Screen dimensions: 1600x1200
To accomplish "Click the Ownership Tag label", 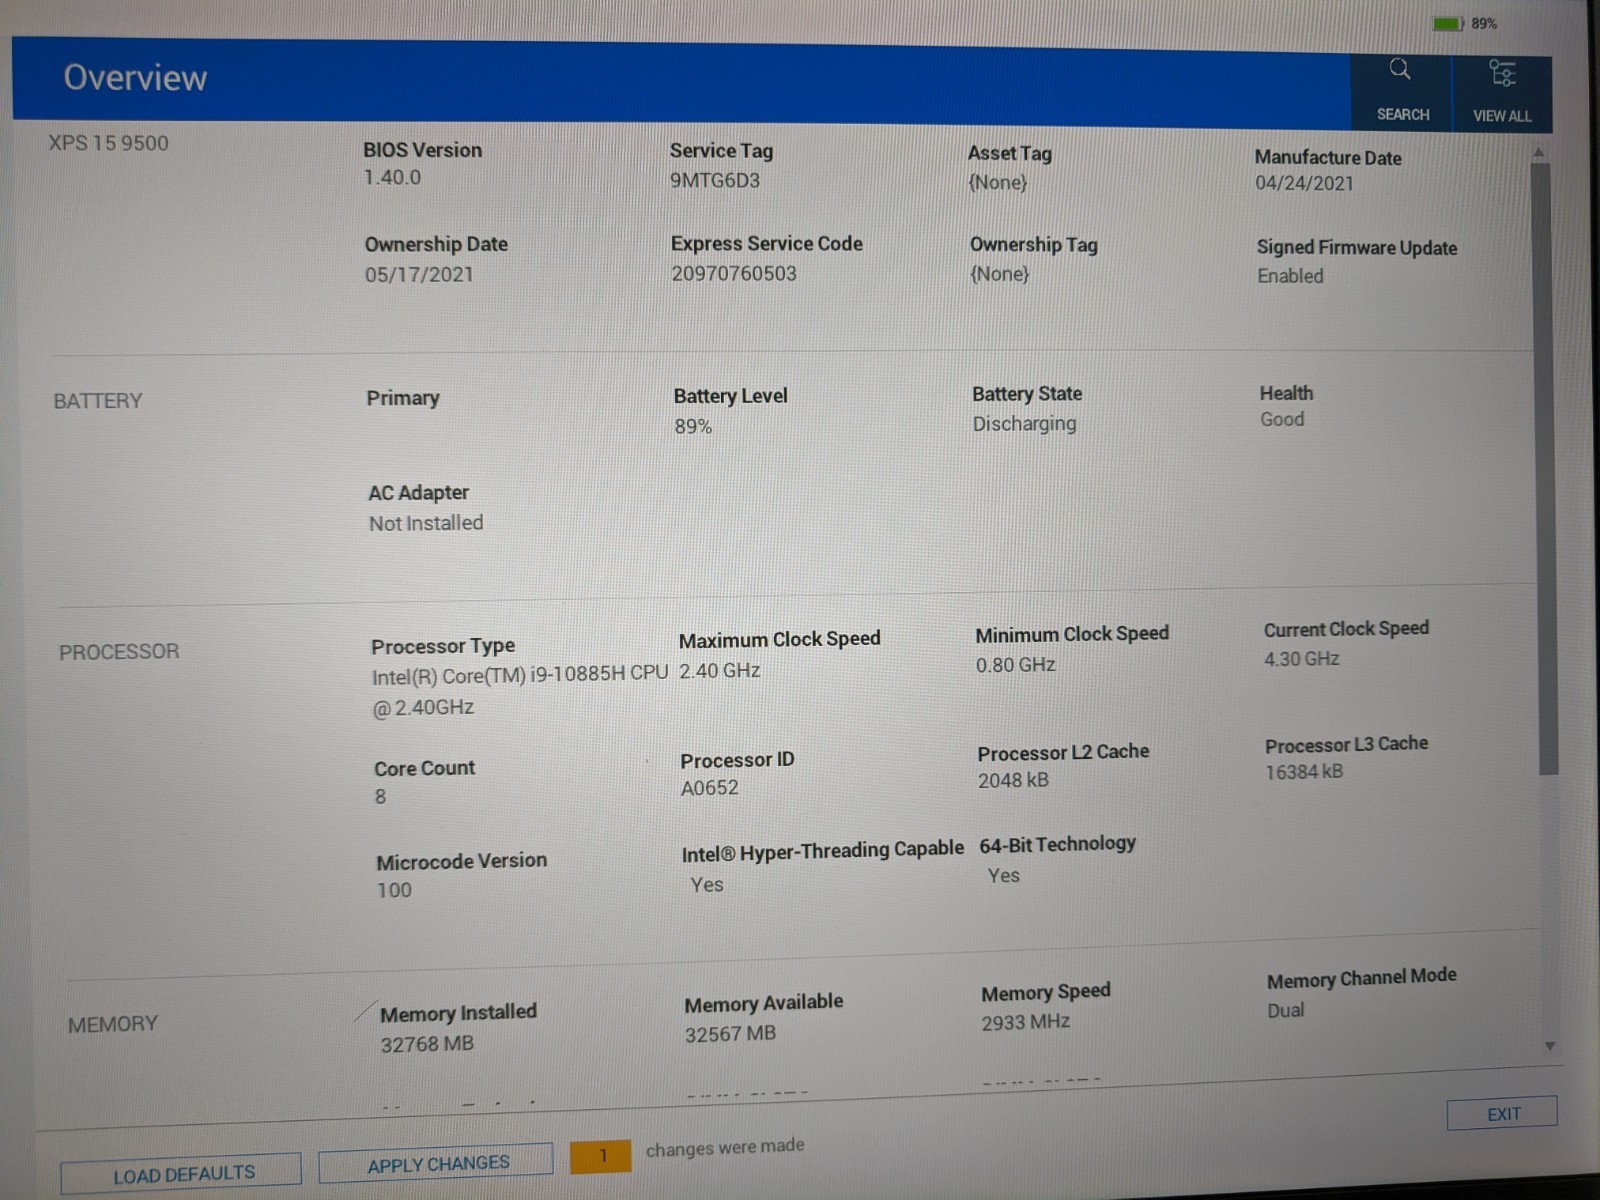I will [1033, 245].
